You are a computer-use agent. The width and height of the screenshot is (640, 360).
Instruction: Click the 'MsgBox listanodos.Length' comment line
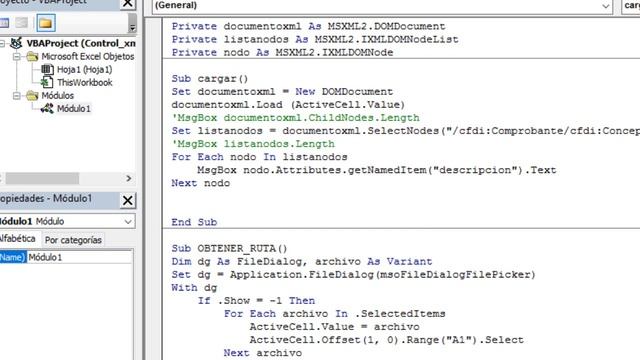click(253, 144)
